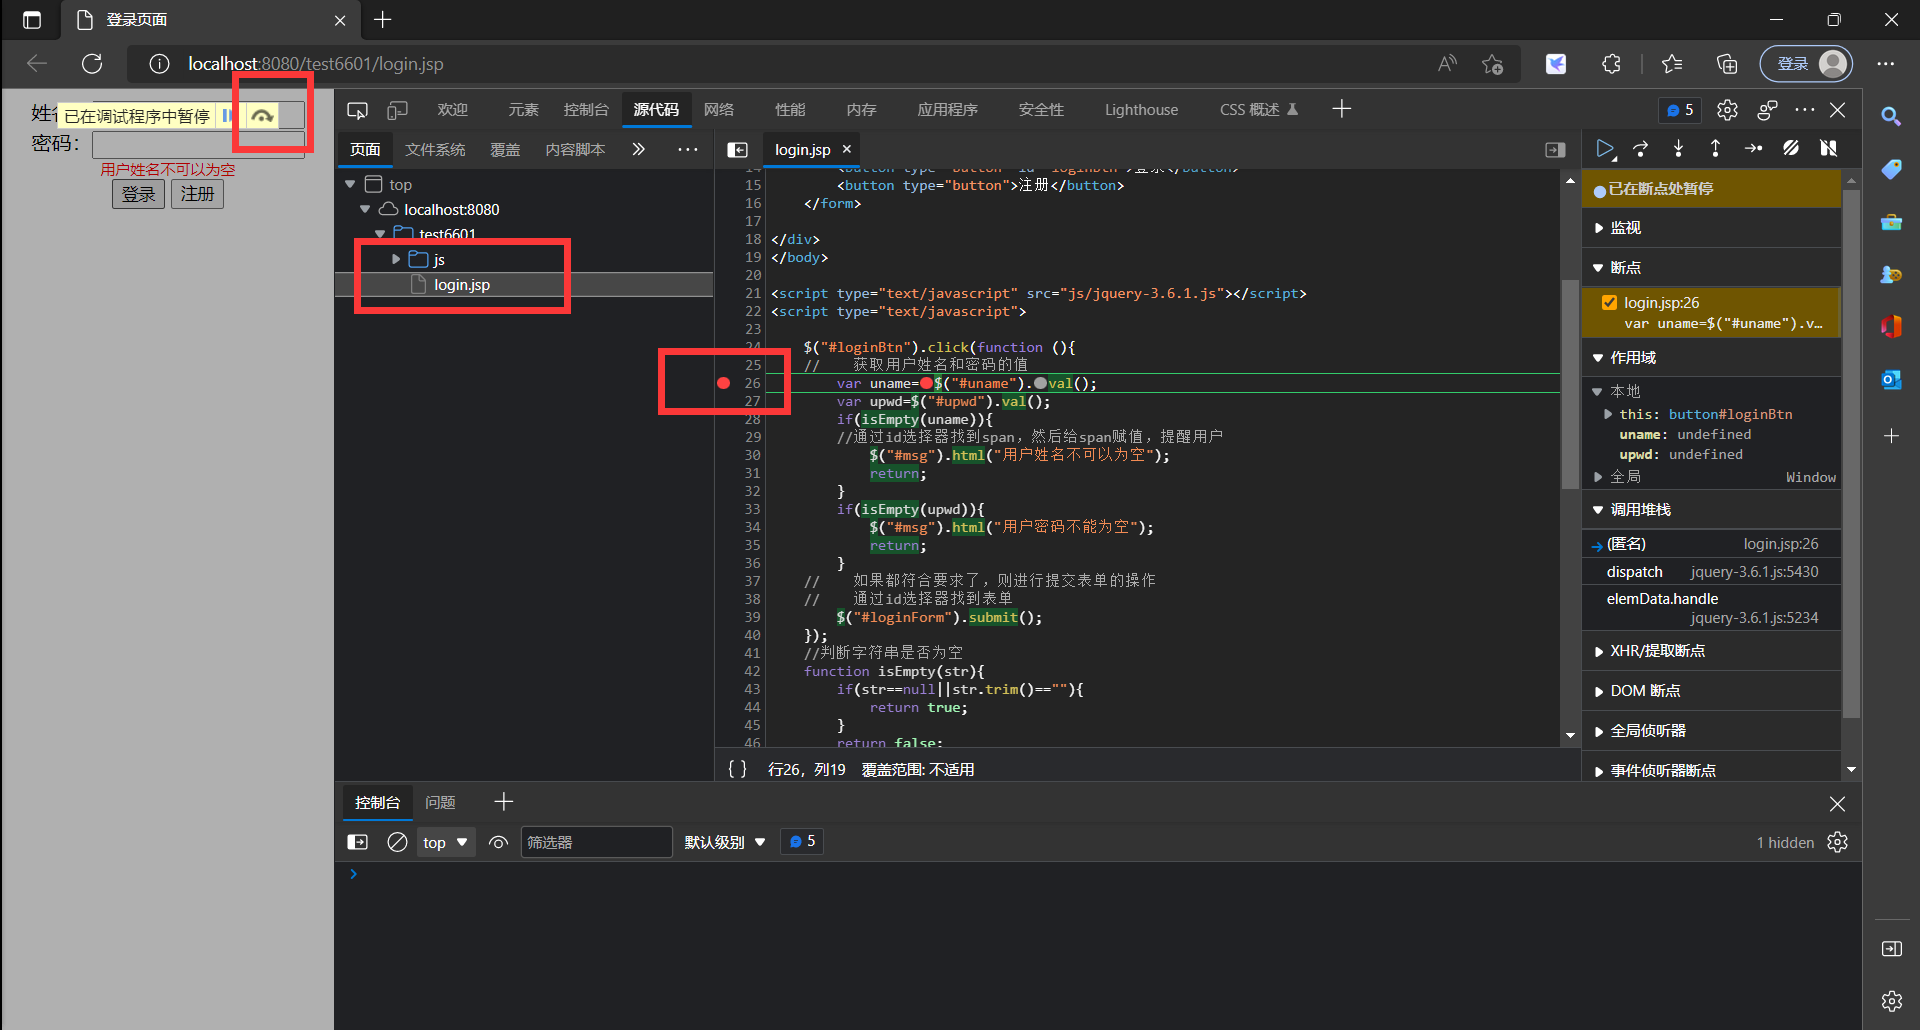Image resolution: width=1920 pixels, height=1030 pixels.
Task: Click the 注册 button on the page
Action: (197, 194)
